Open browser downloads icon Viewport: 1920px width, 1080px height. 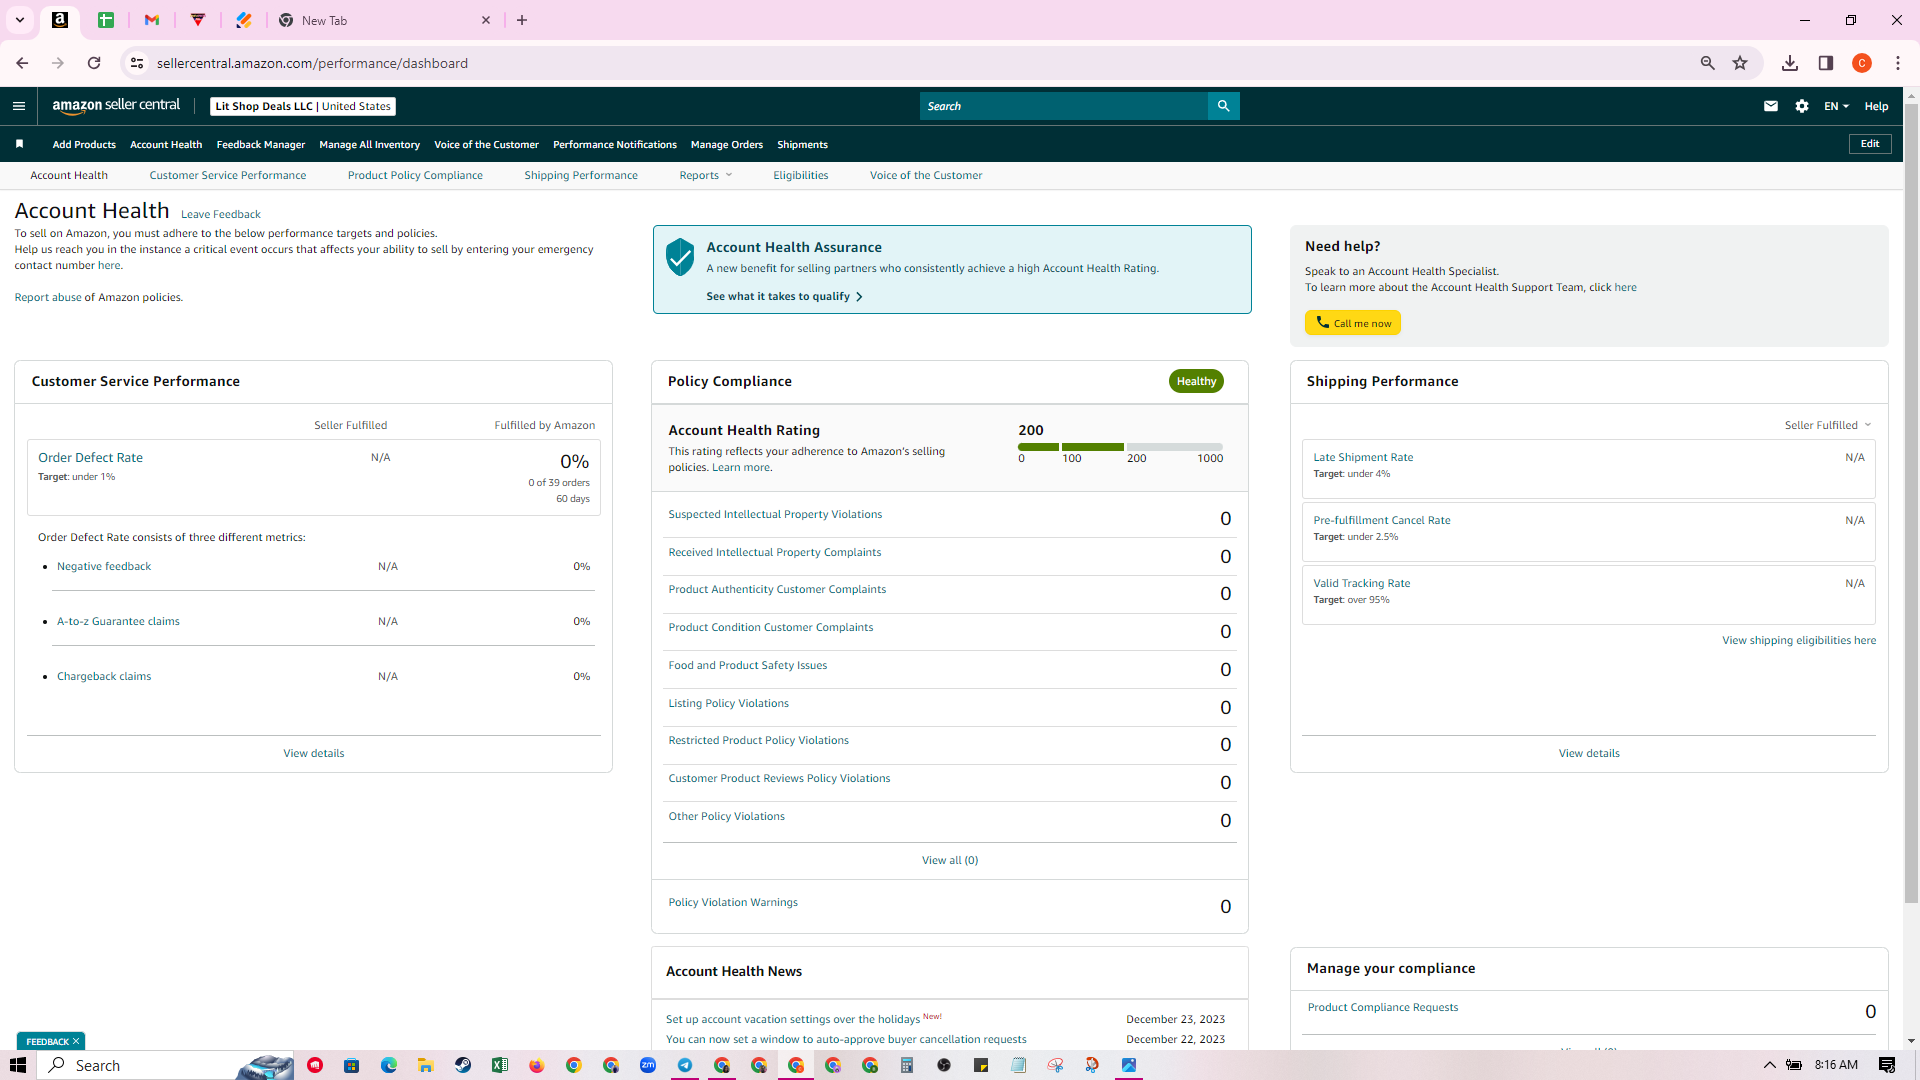pyautogui.click(x=1790, y=63)
